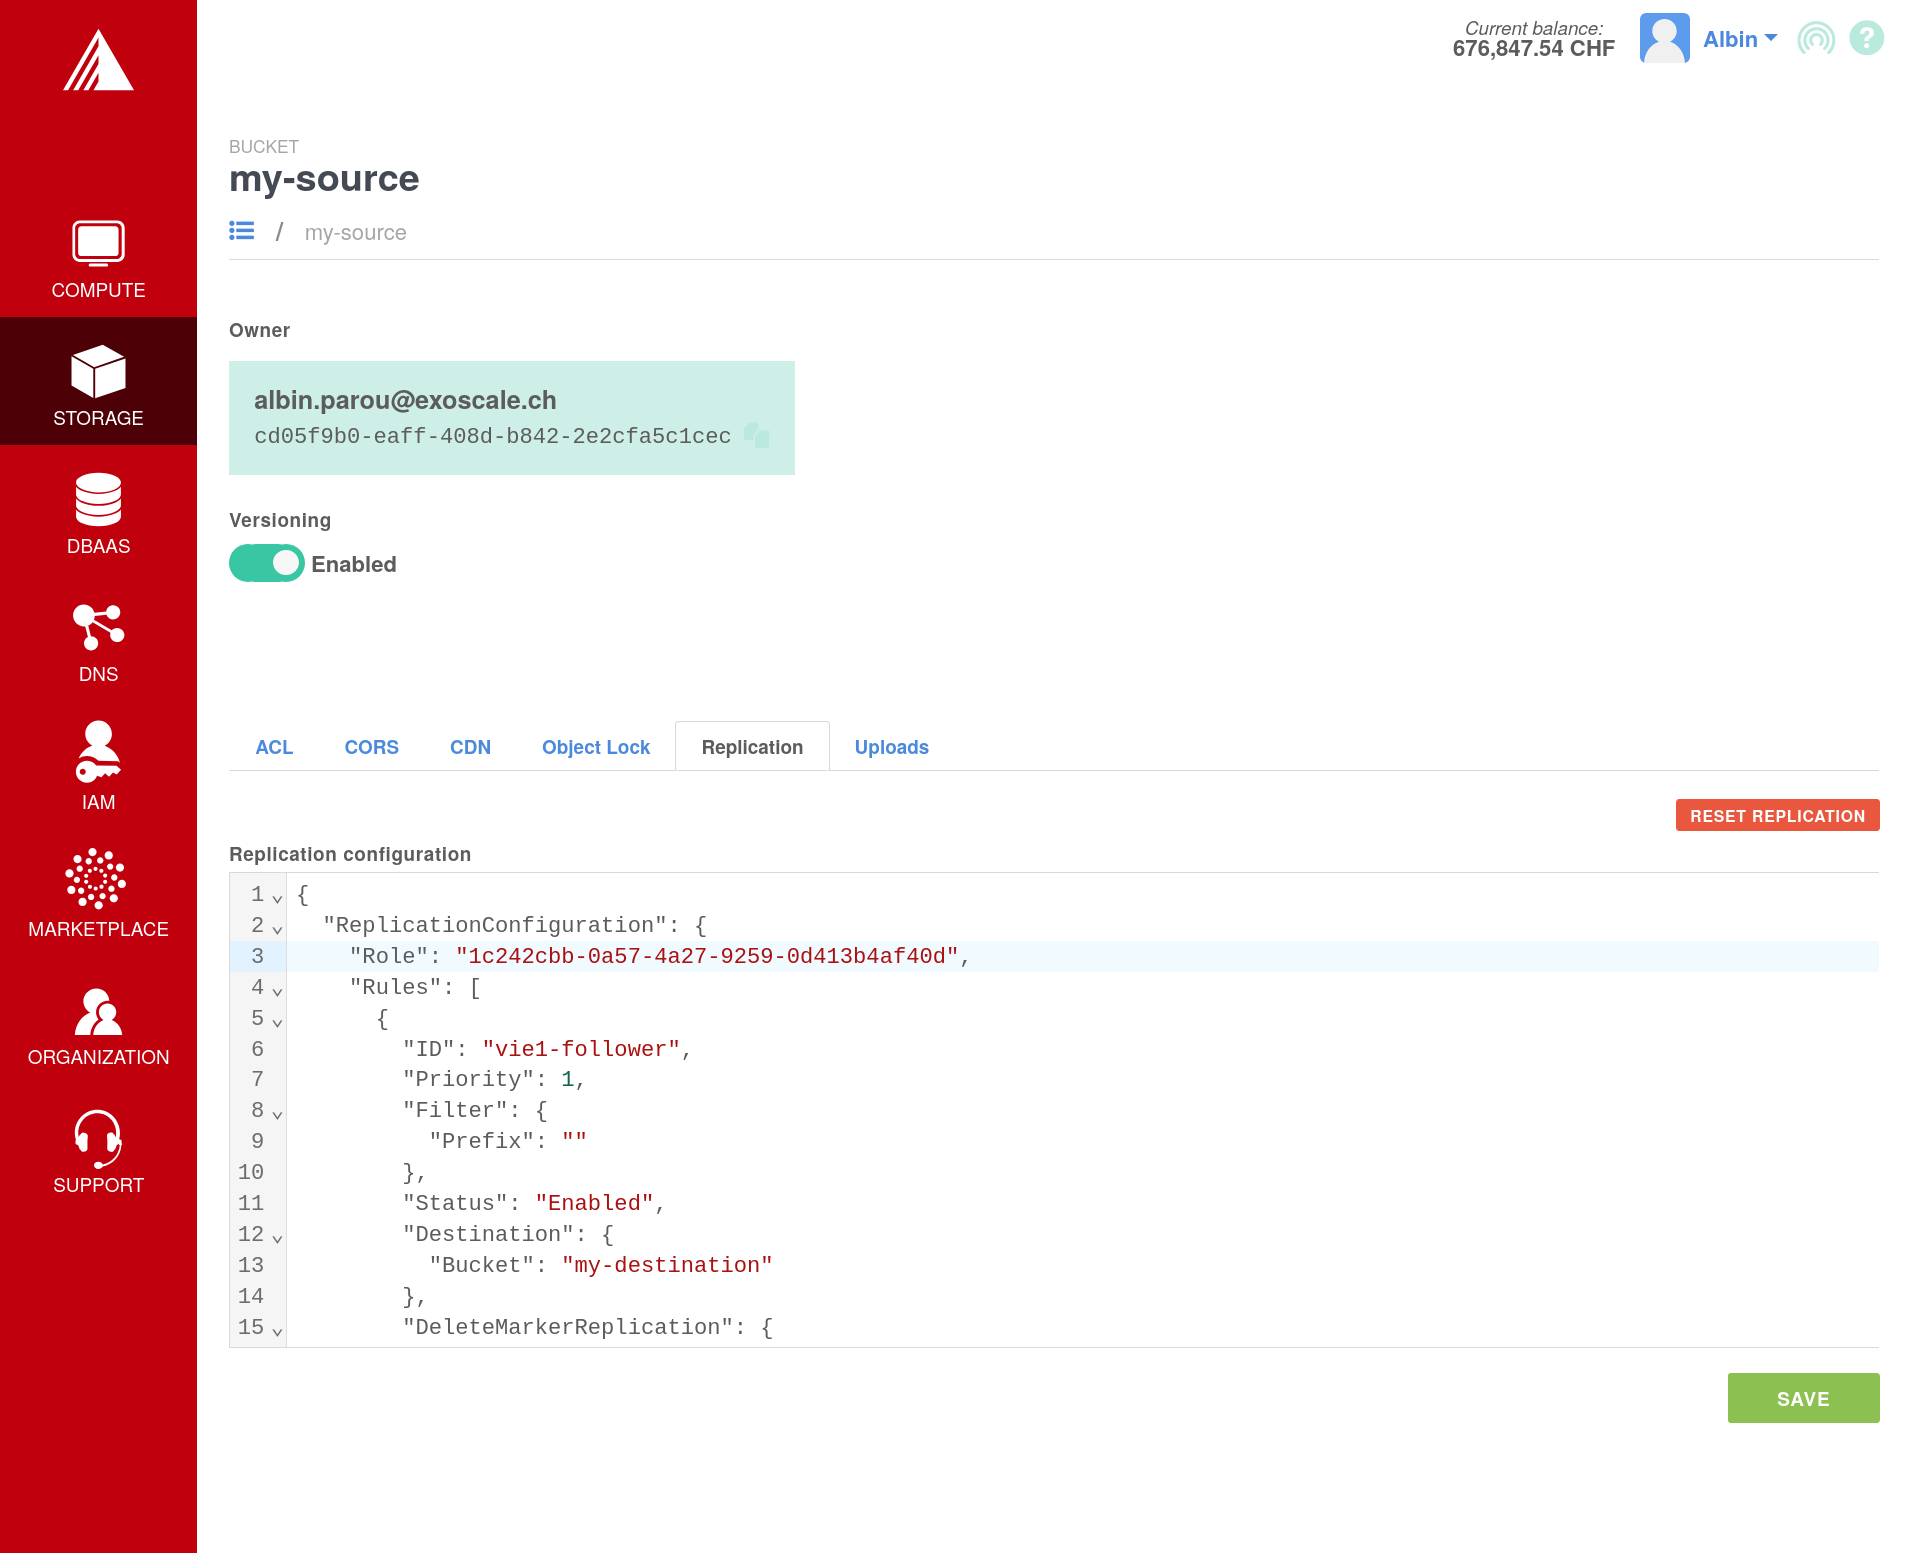Open the help question mark icon
The height and width of the screenshot is (1553, 1910).
point(1866,39)
